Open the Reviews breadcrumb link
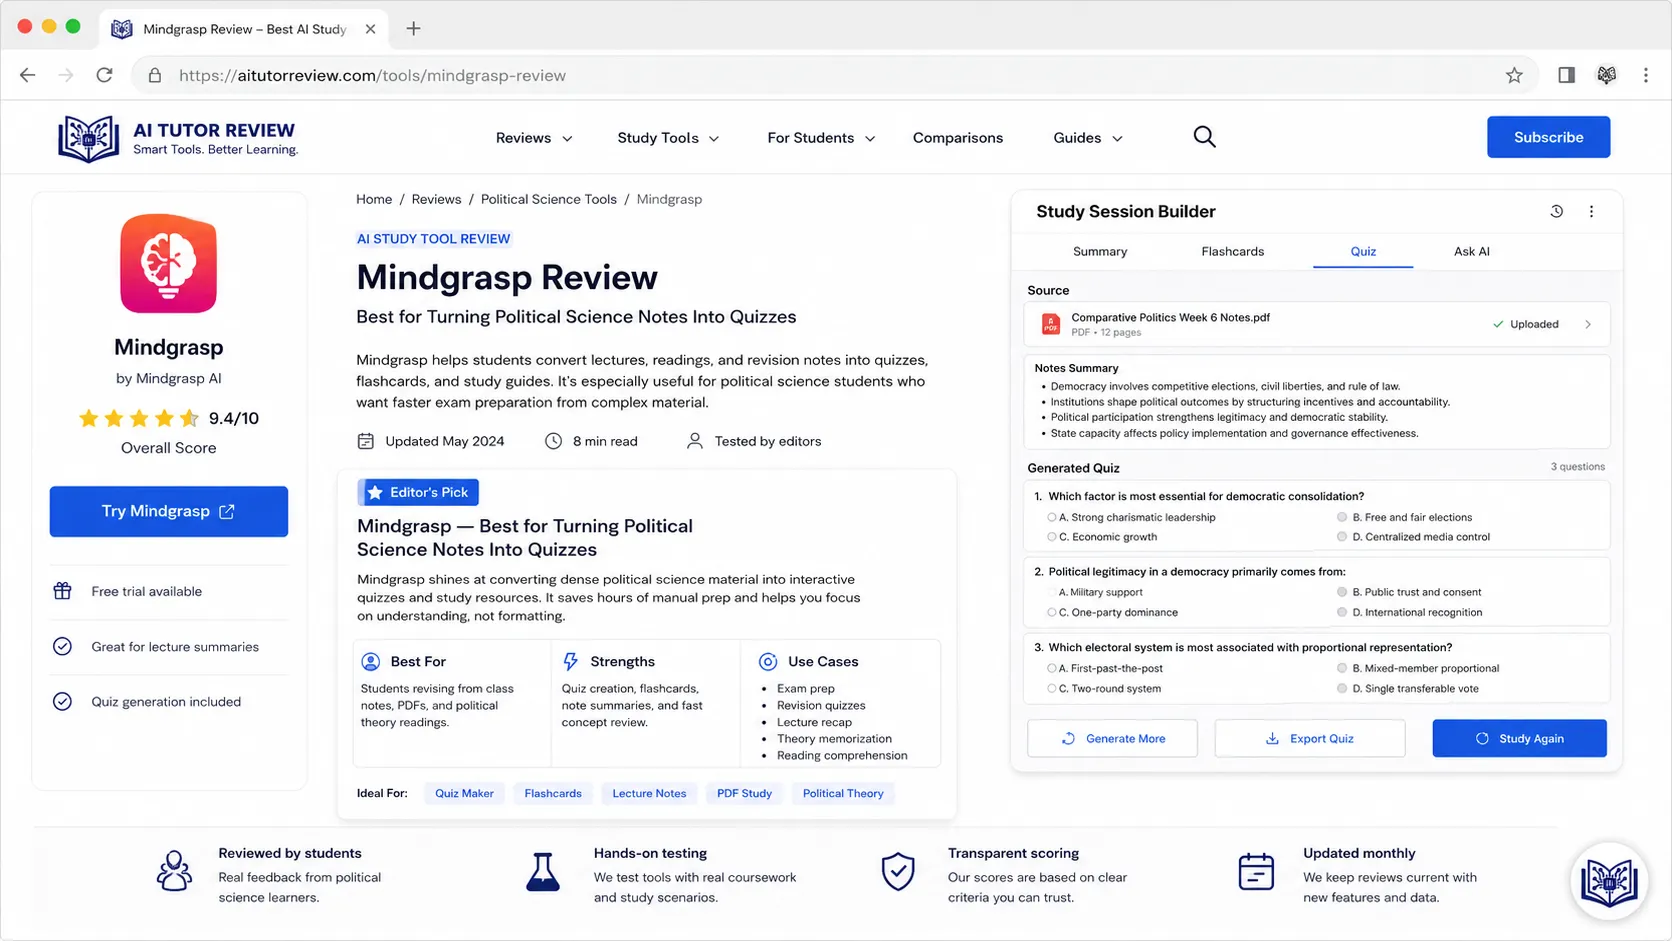This screenshot has width=1672, height=941. (436, 199)
